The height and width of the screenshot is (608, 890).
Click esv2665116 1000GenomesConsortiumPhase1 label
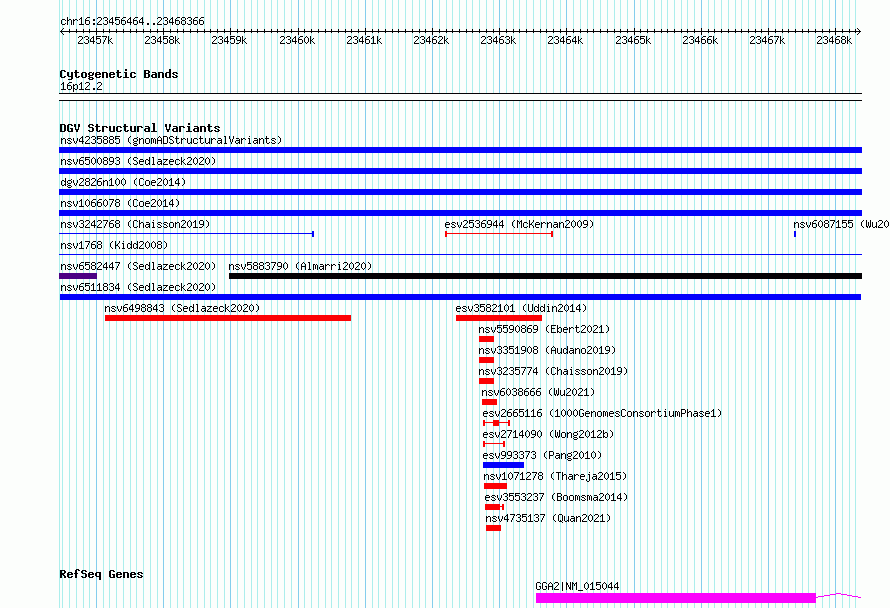click(x=602, y=413)
